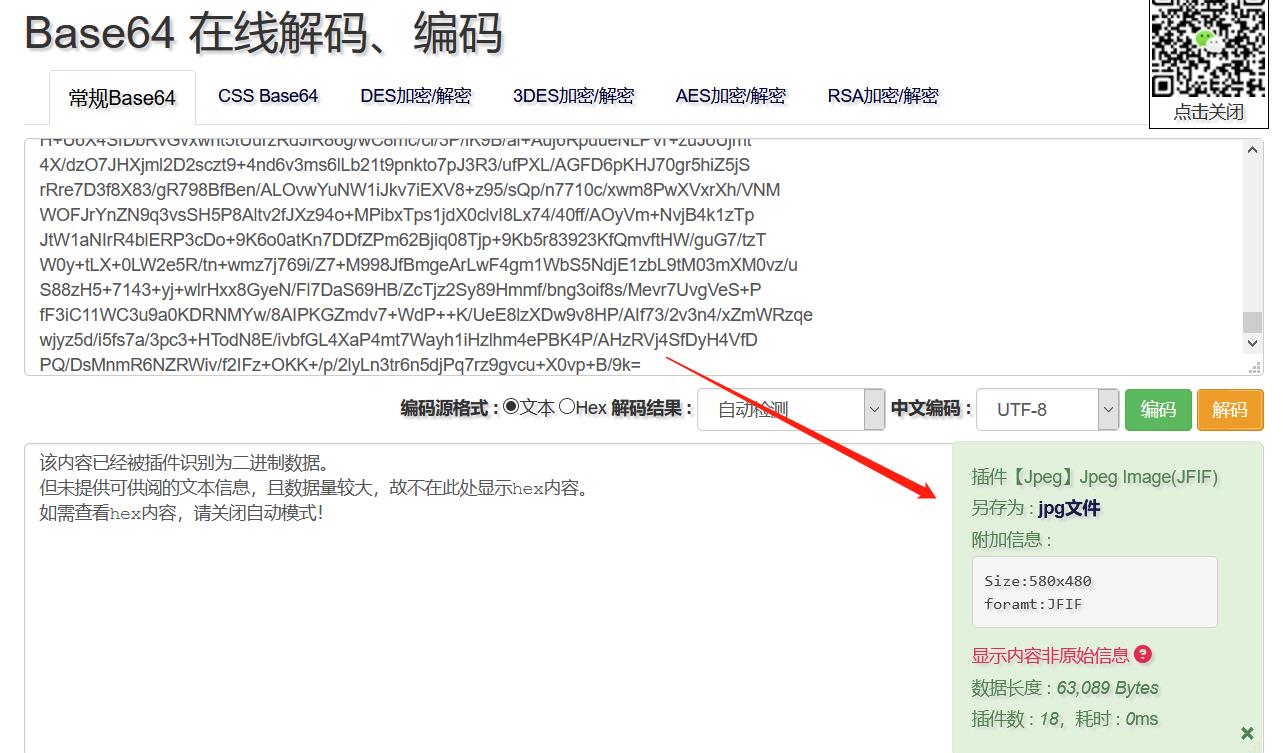
Task: Click the input textarea resize grip
Action: [1255, 367]
